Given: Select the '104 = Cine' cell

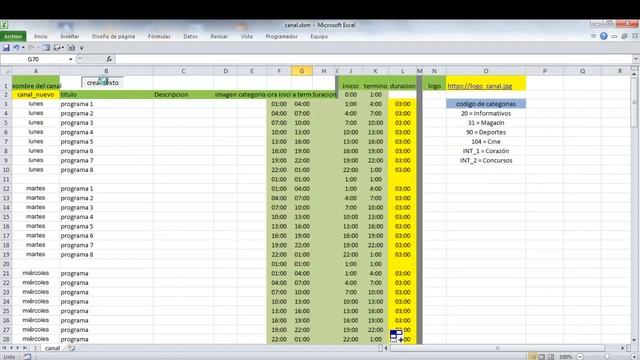Looking at the screenshot, I should (486, 141).
